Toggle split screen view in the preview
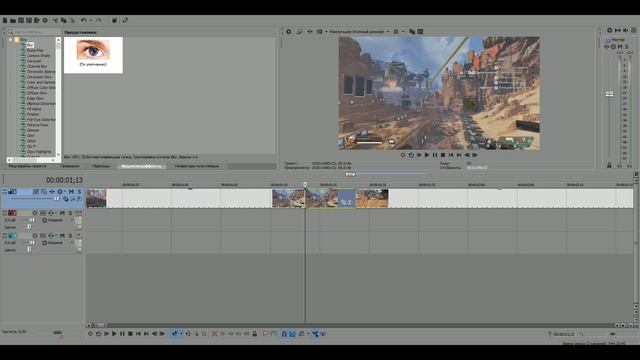 click(320, 31)
